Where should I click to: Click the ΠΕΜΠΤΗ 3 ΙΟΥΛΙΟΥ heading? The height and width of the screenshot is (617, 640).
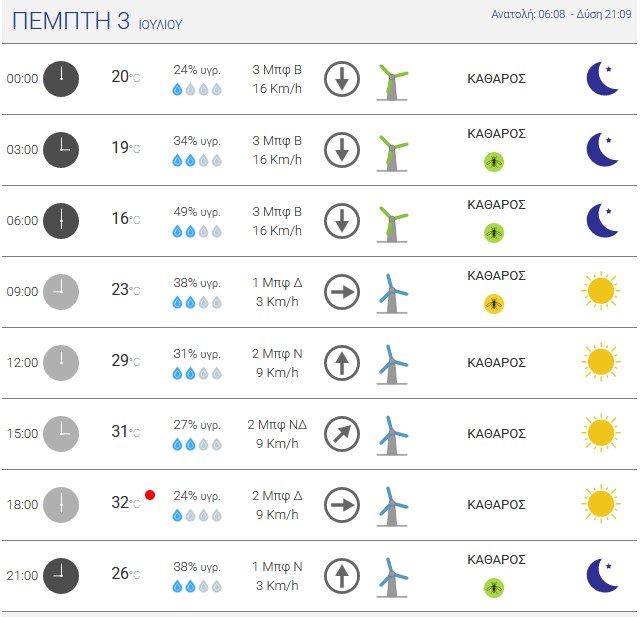(97, 21)
